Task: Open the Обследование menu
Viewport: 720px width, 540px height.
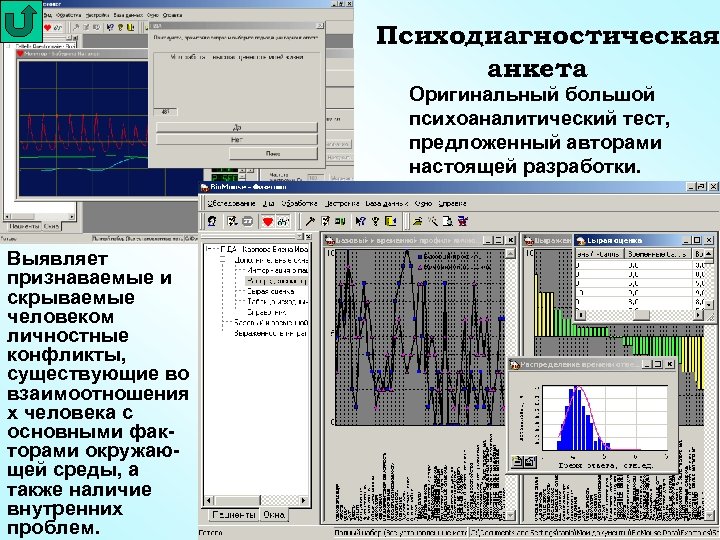Action: point(231,203)
